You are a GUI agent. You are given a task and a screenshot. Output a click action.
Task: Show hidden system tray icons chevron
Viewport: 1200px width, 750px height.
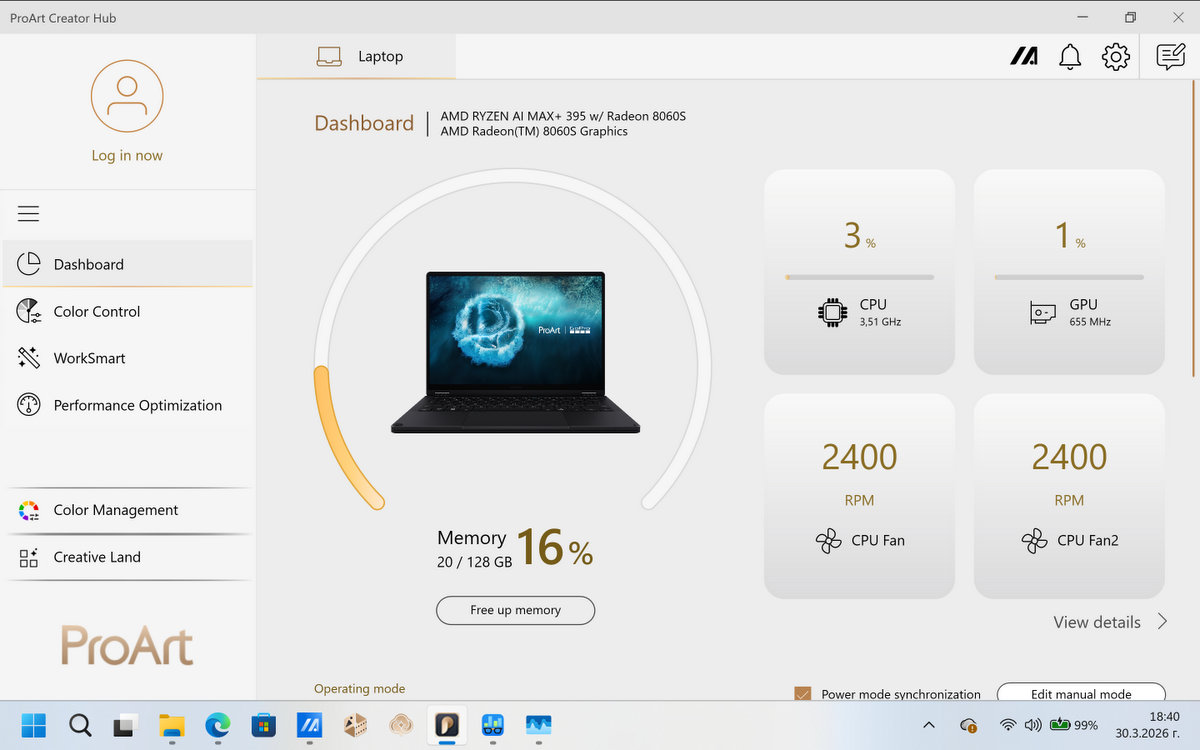[x=929, y=725]
